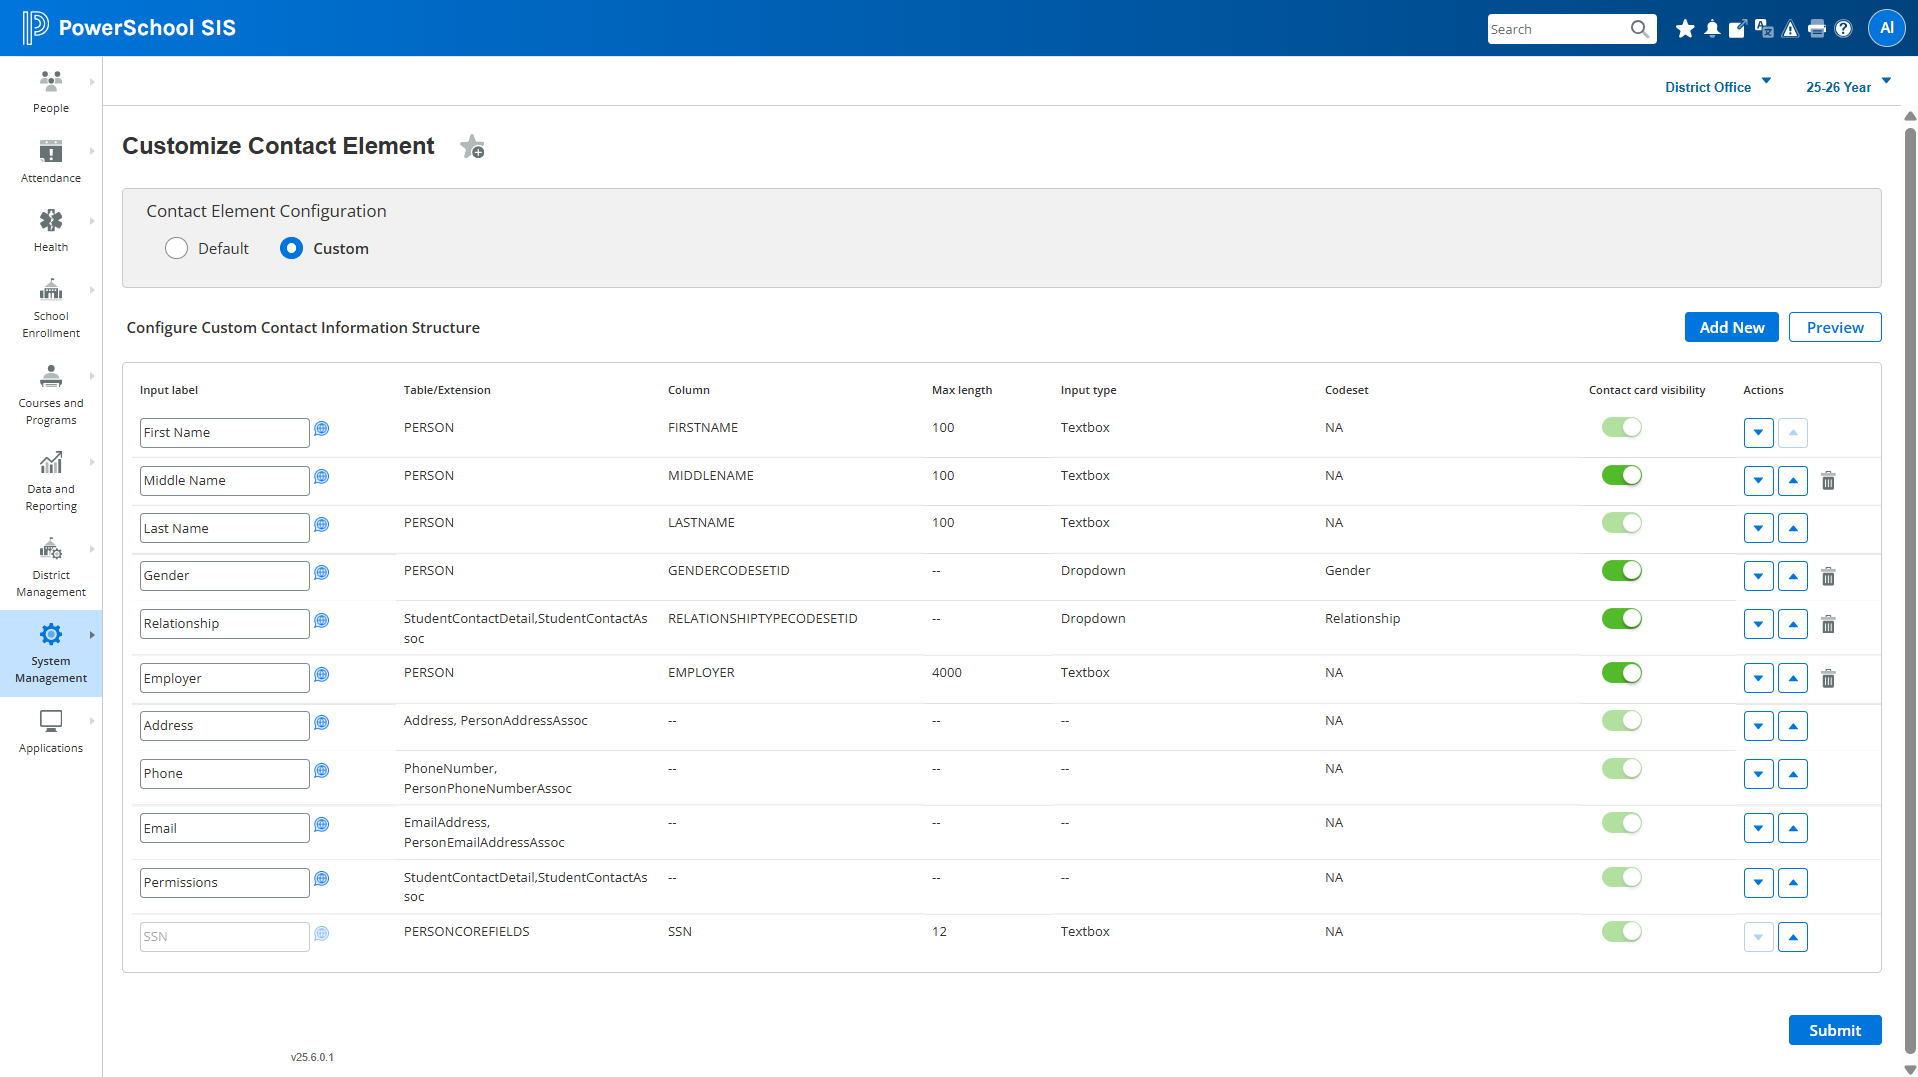This screenshot has height=1077, width=1918.
Task: Move the Phone row up using the up arrow
Action: [1792, 773]
